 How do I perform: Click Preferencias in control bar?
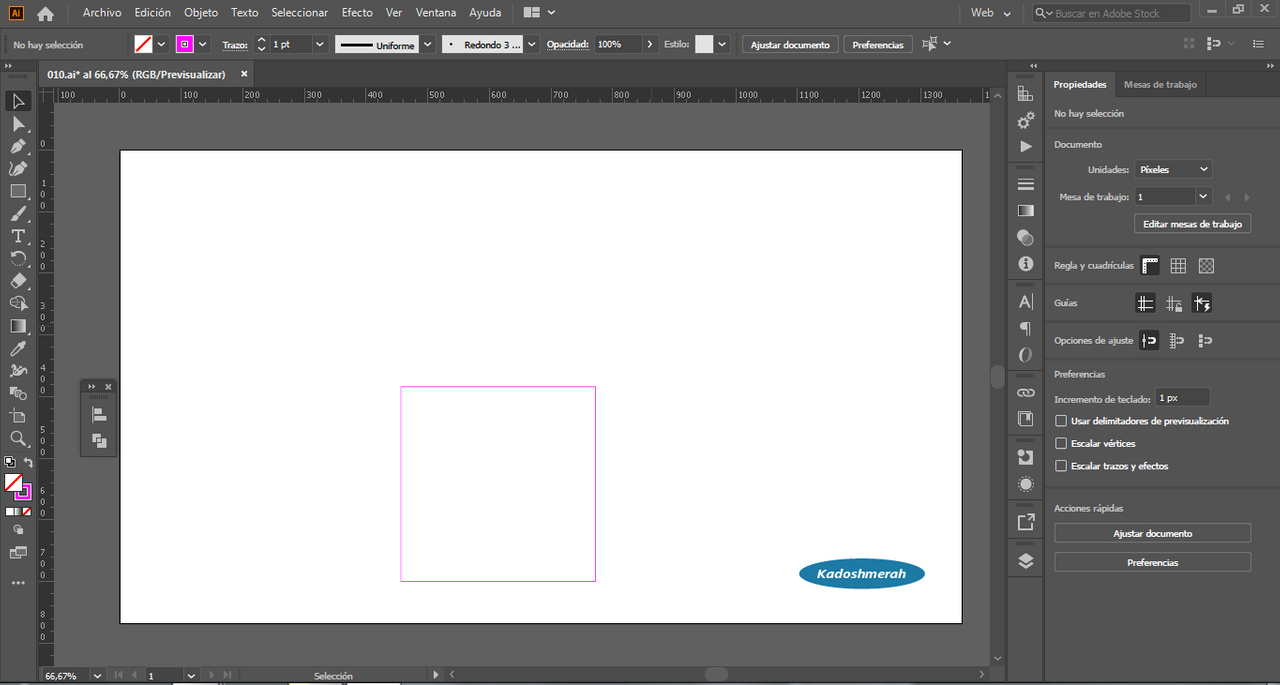pos(878,45)
